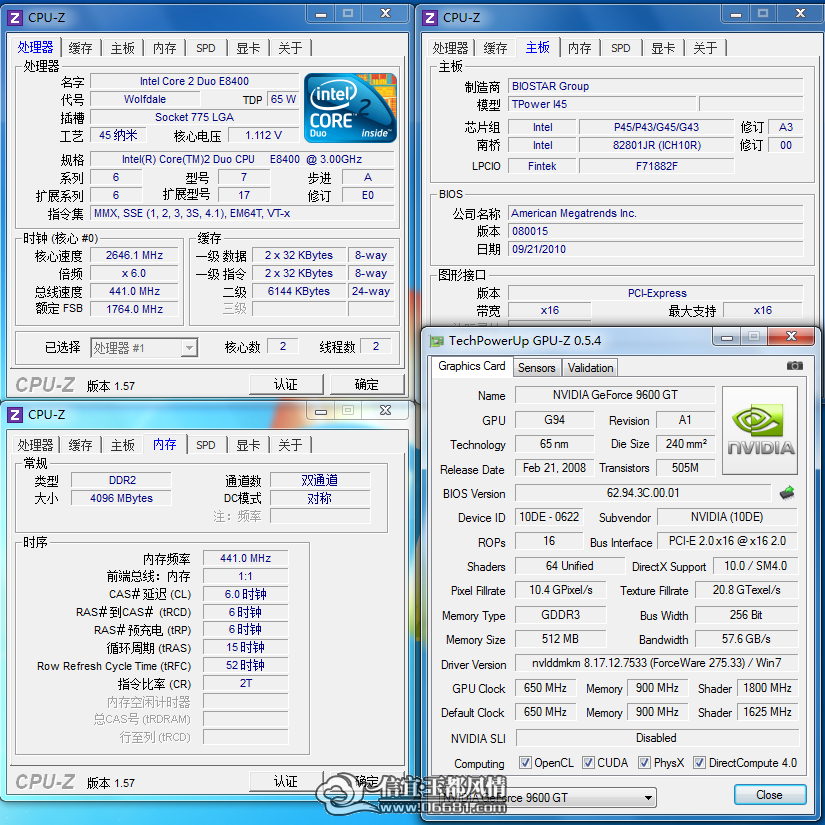
Task: Open the Validation tab in GPU-Z
Action: (590, 368)
